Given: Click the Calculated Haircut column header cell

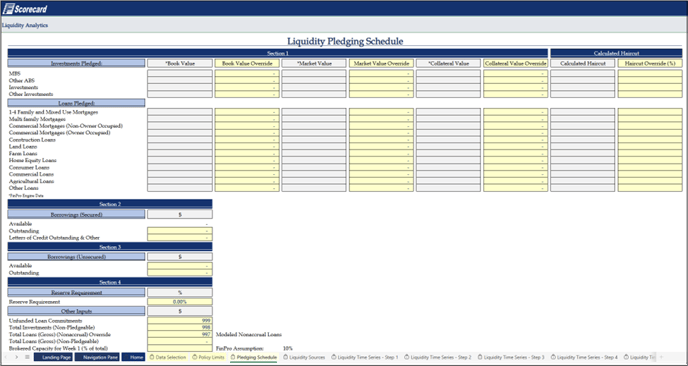Looking at the screenshot, I should coord(583,63).
